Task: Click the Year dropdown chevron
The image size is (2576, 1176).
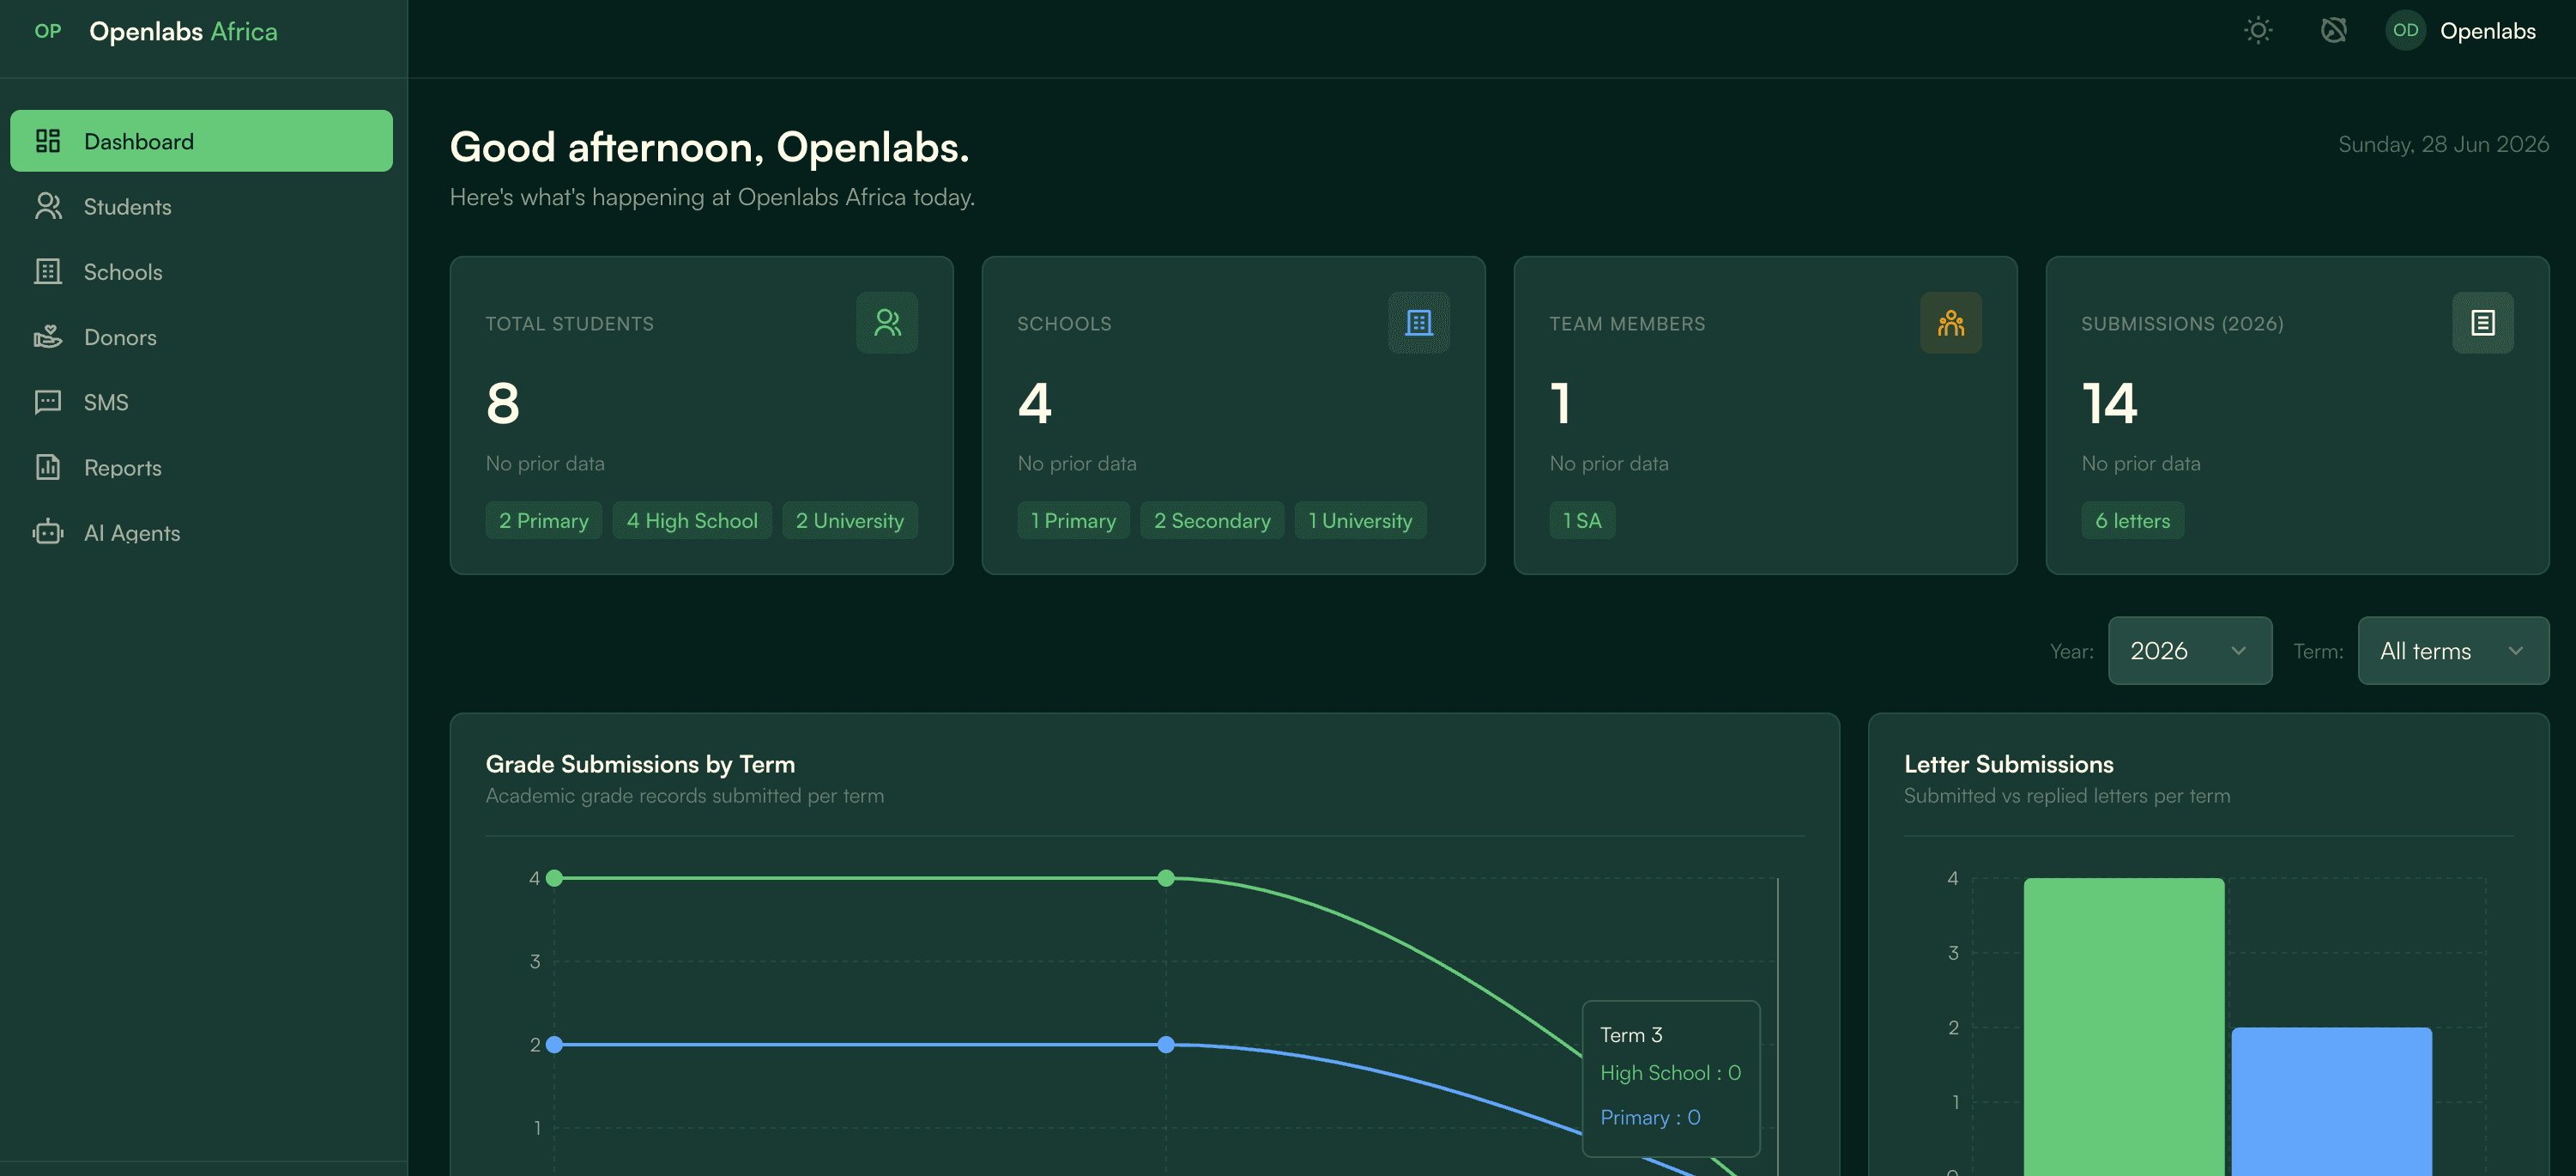Action: (x=2239, y=651)
